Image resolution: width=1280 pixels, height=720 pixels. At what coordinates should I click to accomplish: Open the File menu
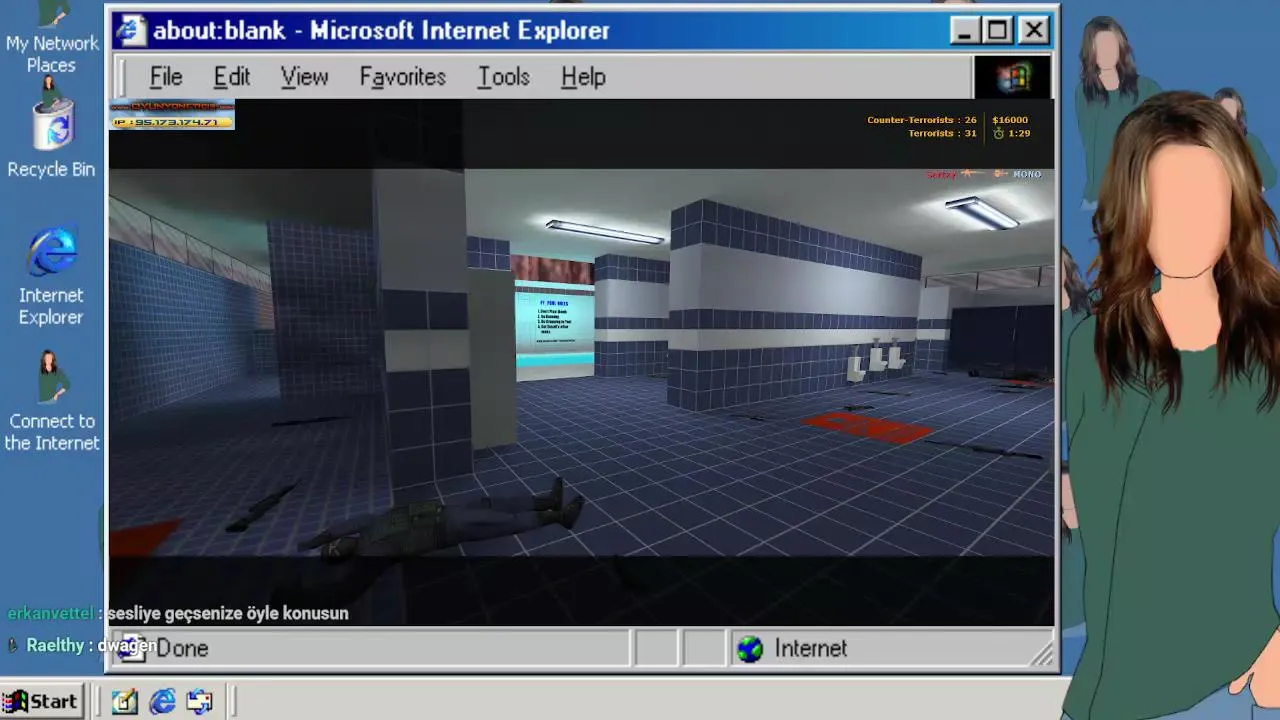(x=166, y=77)
